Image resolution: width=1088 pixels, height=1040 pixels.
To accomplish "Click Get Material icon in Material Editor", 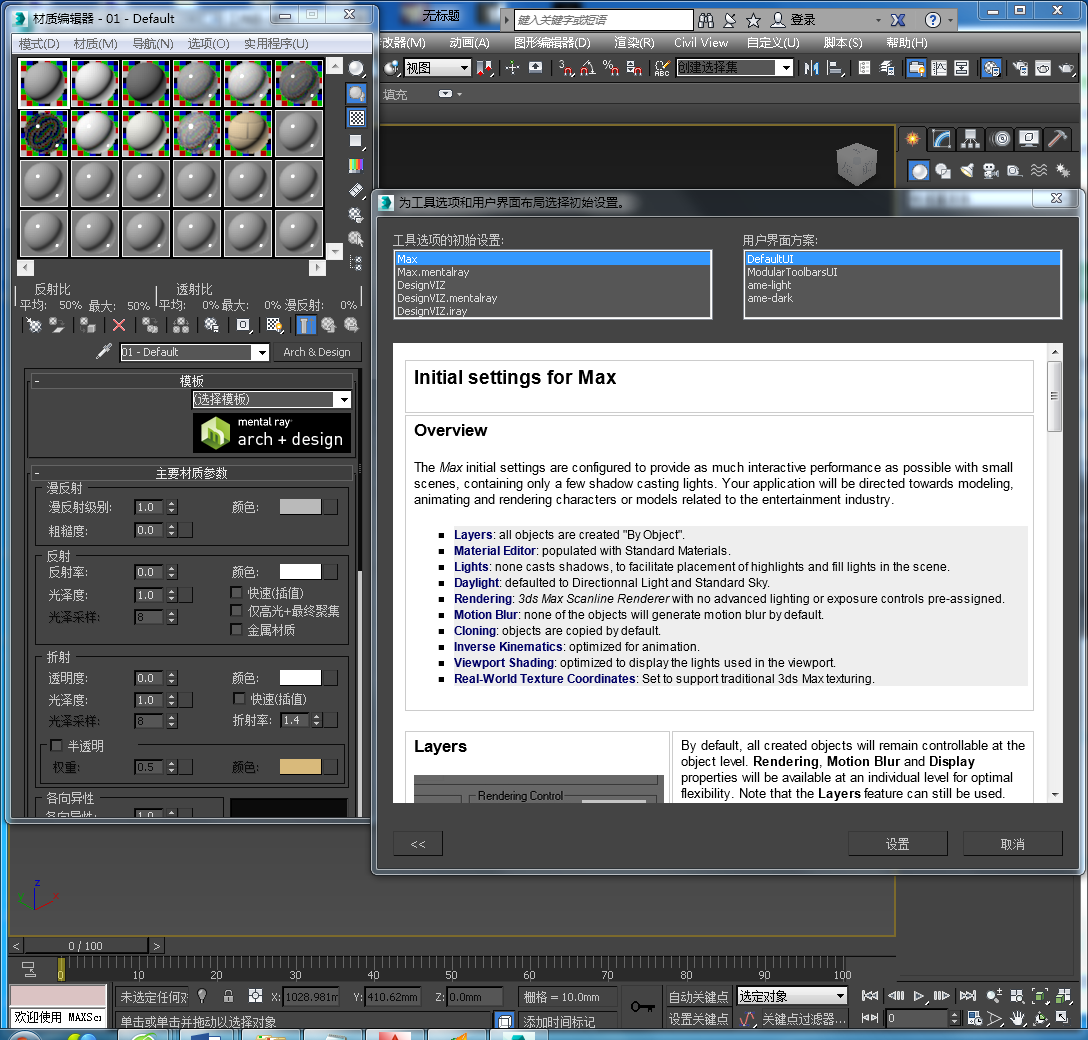I will click(33, 325).
